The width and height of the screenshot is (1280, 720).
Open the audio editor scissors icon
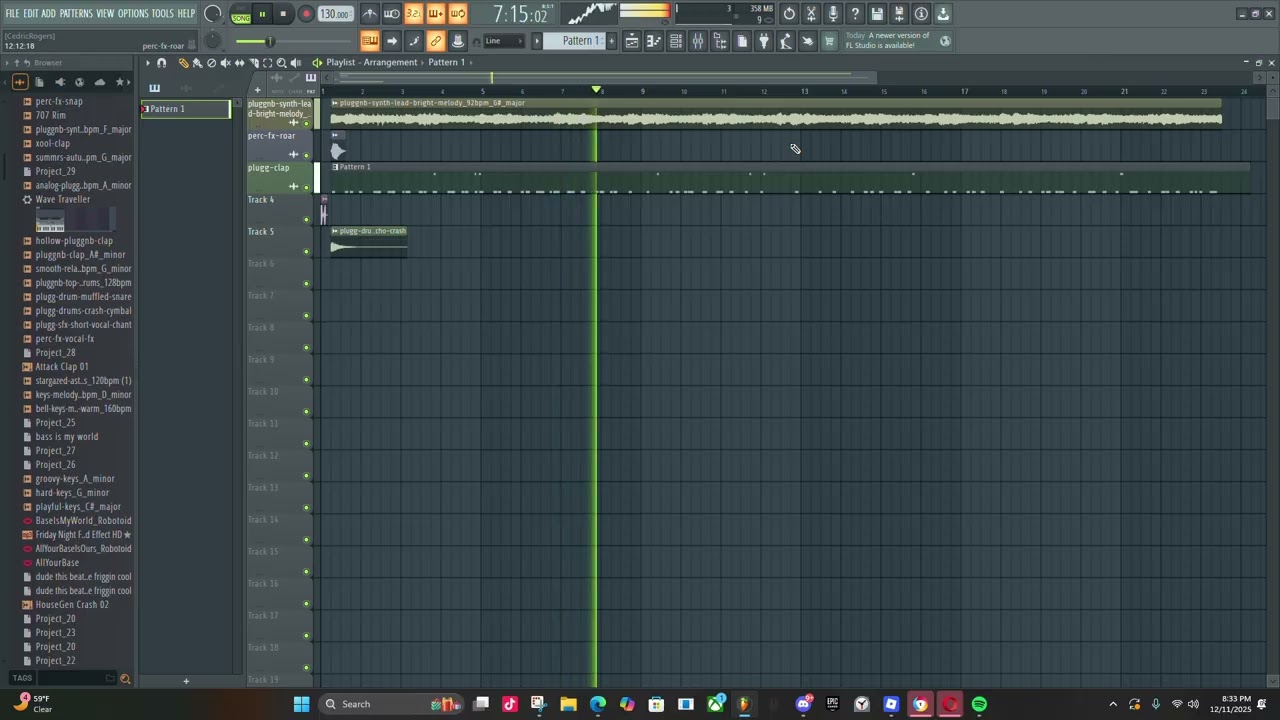tap(811, 14)
